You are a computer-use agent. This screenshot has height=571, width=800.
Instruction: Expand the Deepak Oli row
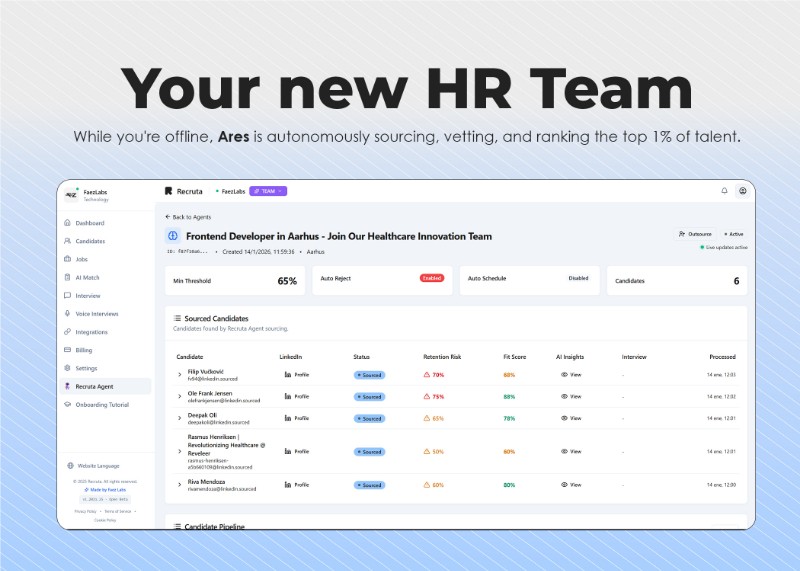(180, 418)
